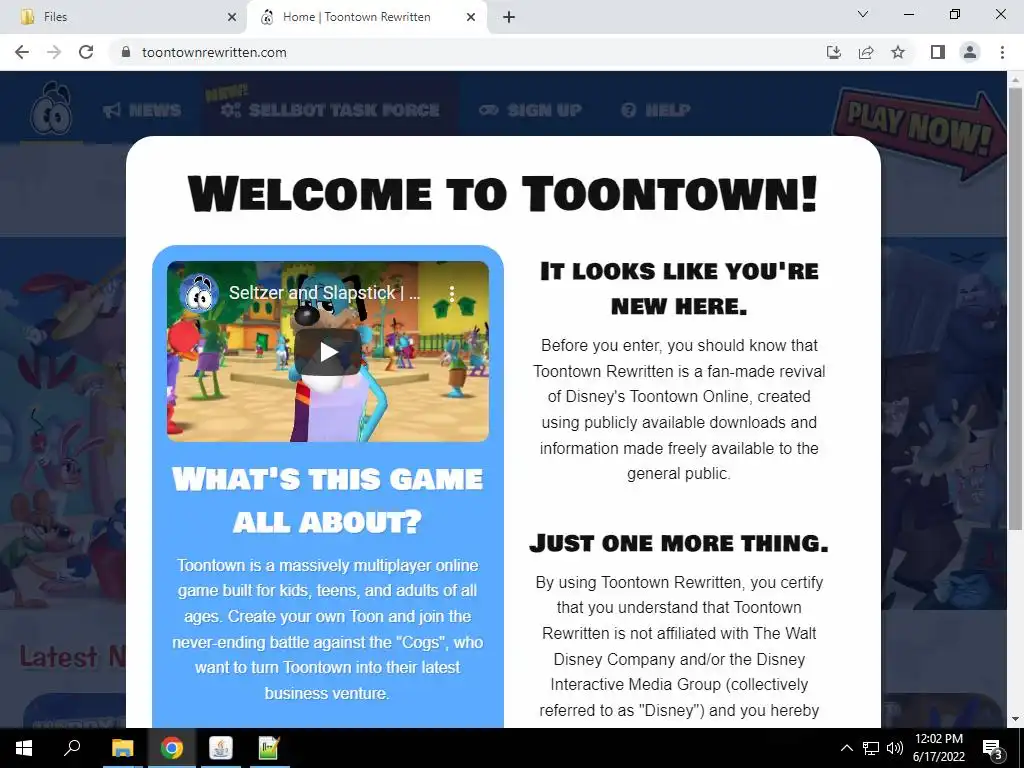
Task: Open the Help menu item
Action: coord(655,110)
